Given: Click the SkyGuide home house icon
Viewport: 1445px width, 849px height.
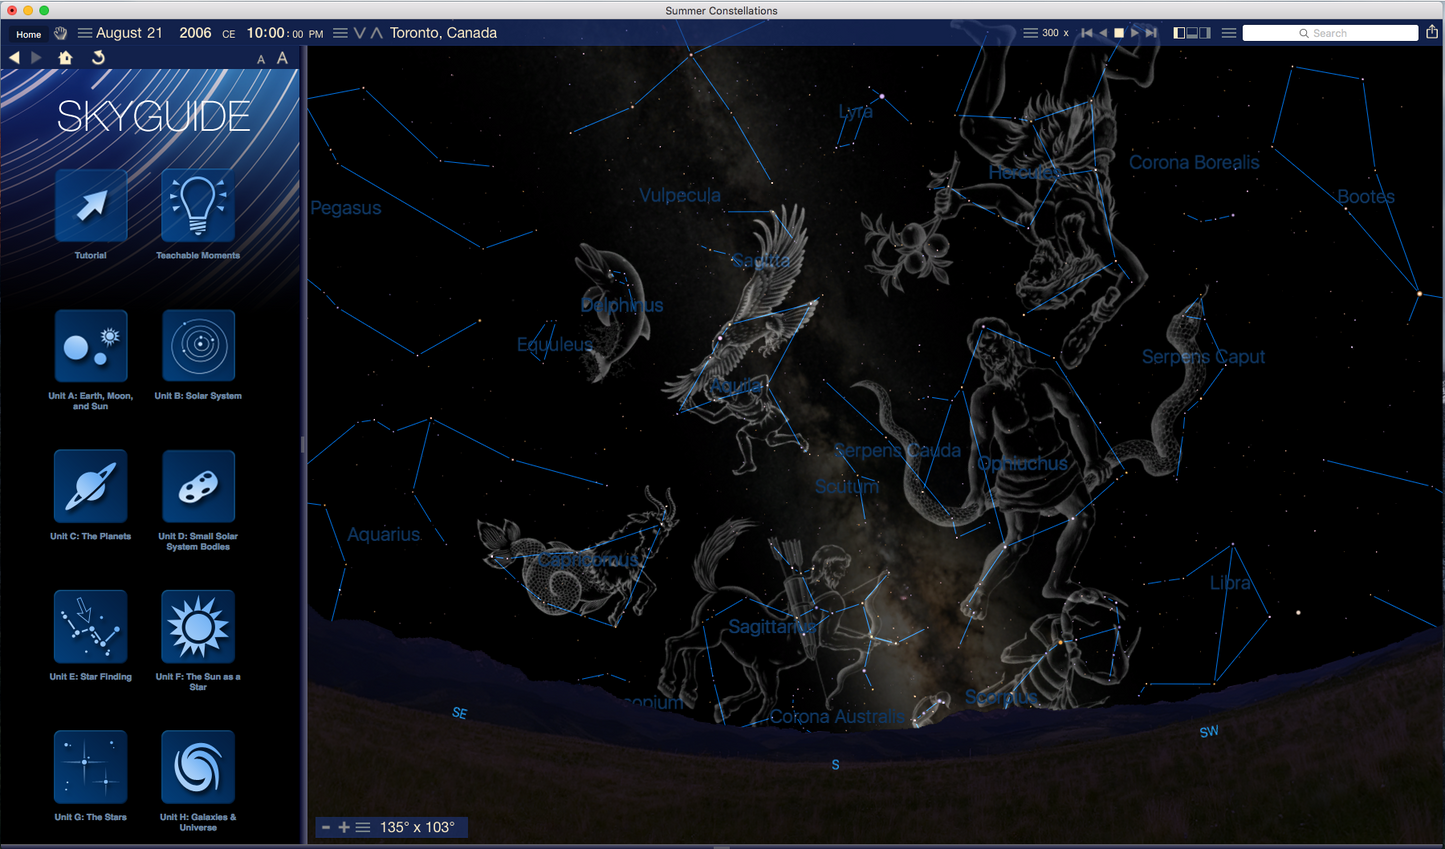Looking at the screenshot, I should click(66, 58).
